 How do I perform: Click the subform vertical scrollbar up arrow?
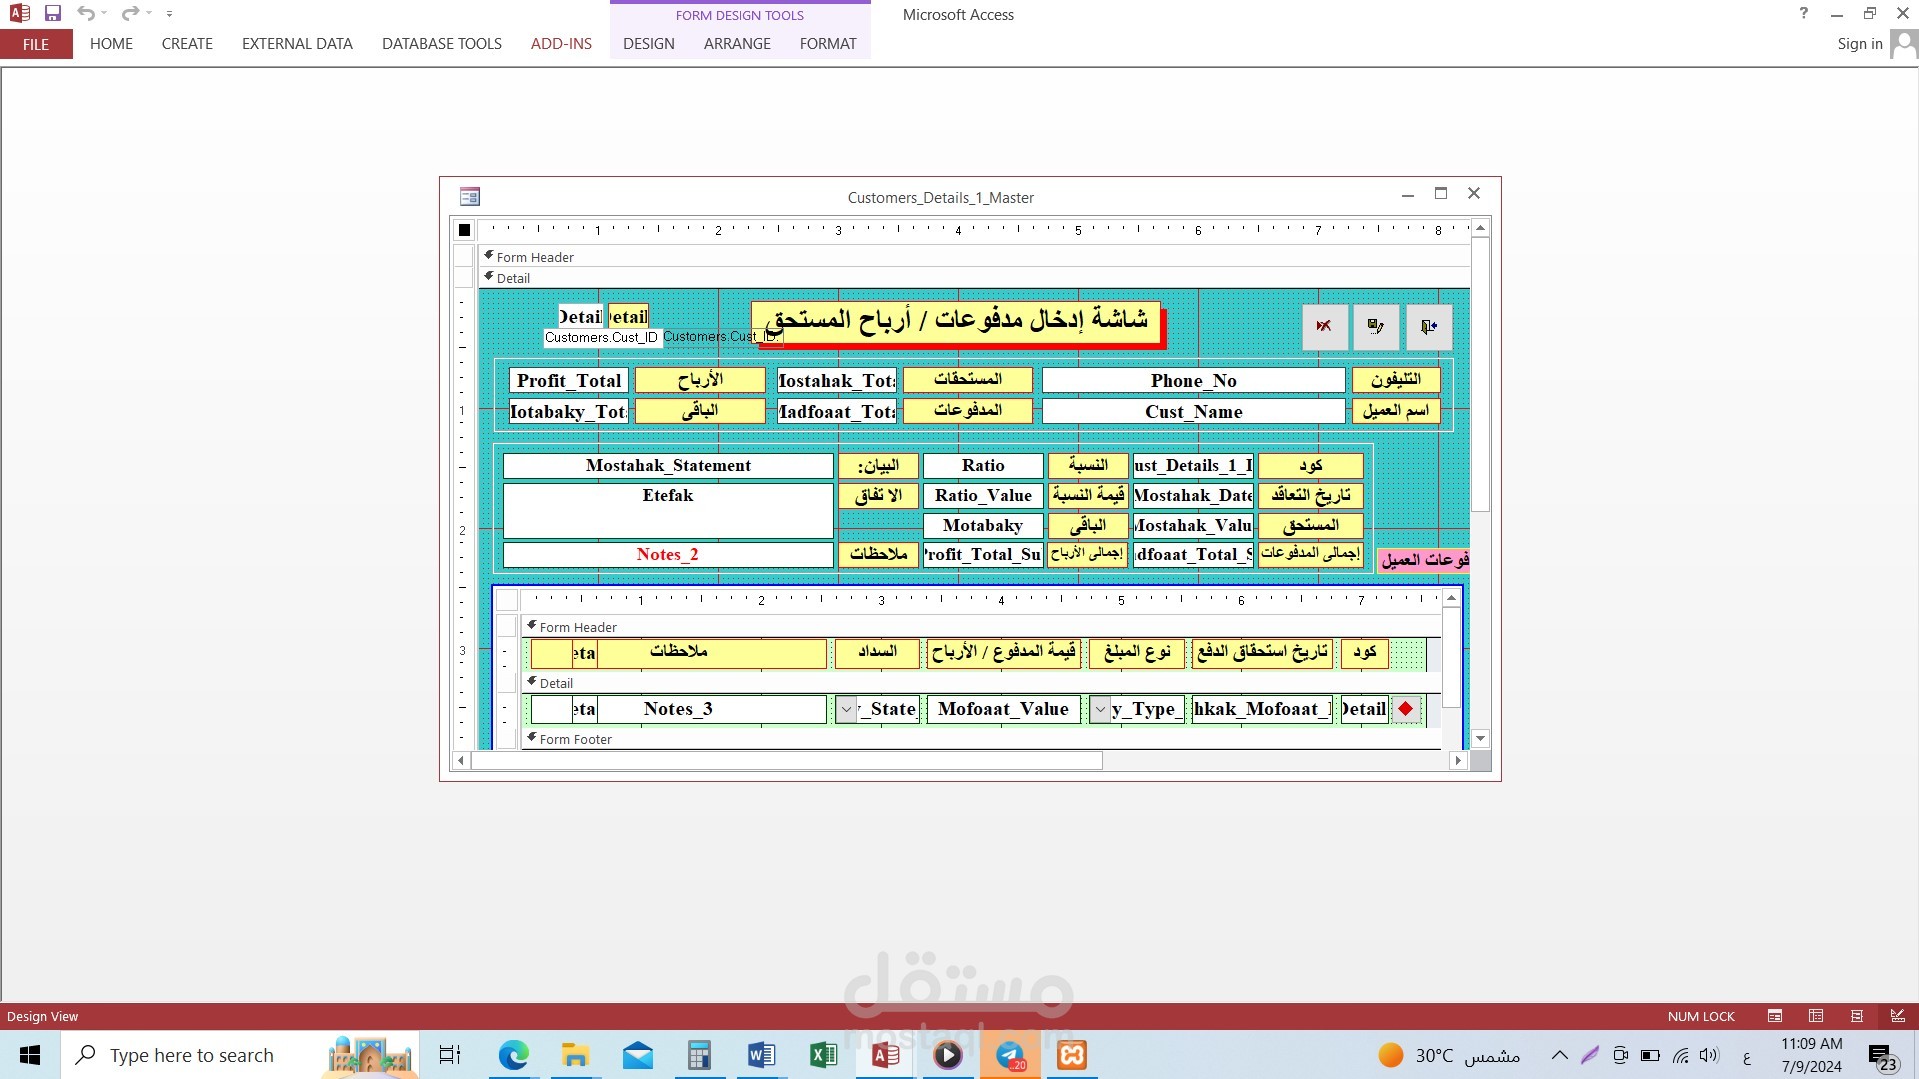(1451, 598)
